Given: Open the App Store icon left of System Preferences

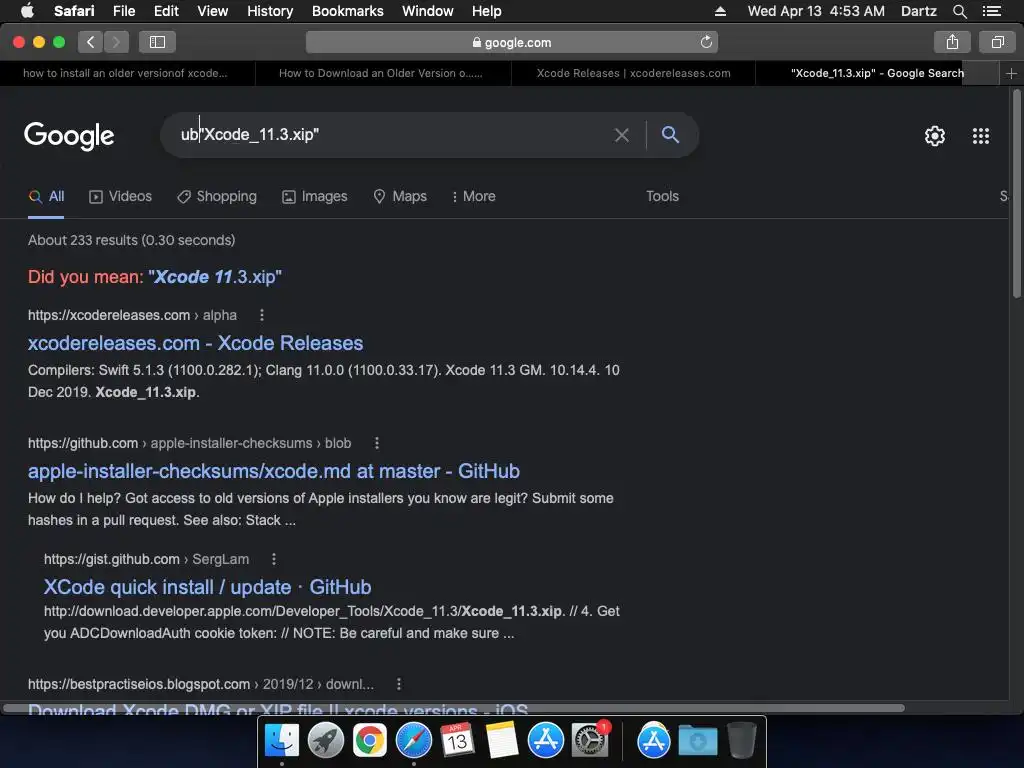Looking at the screenshot, I should pyautogui.click(x=545, y=741).
